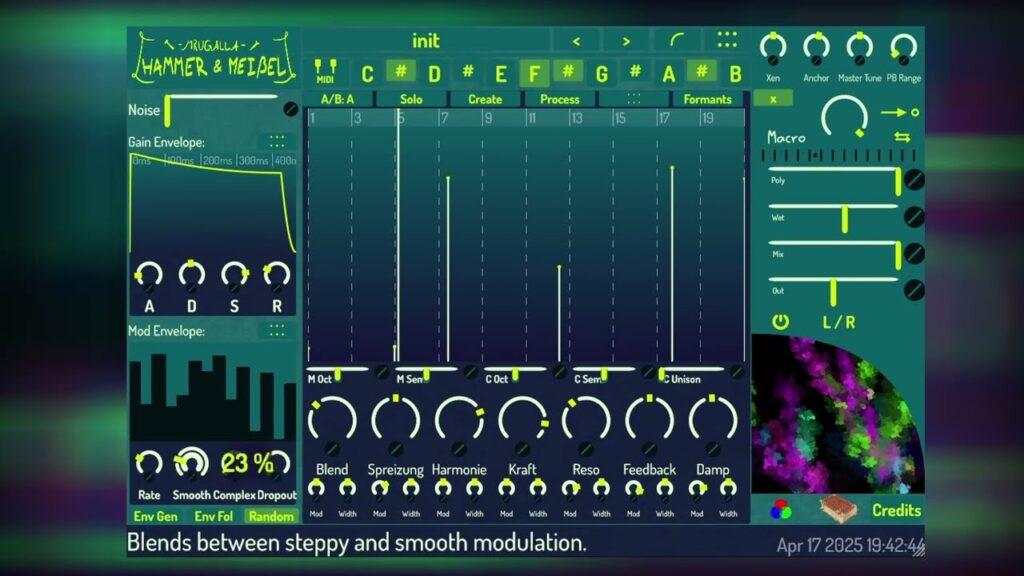Click the Blend knob
Screen dimensions: 1024x576
pyautogui.click(x=332, y=418)
